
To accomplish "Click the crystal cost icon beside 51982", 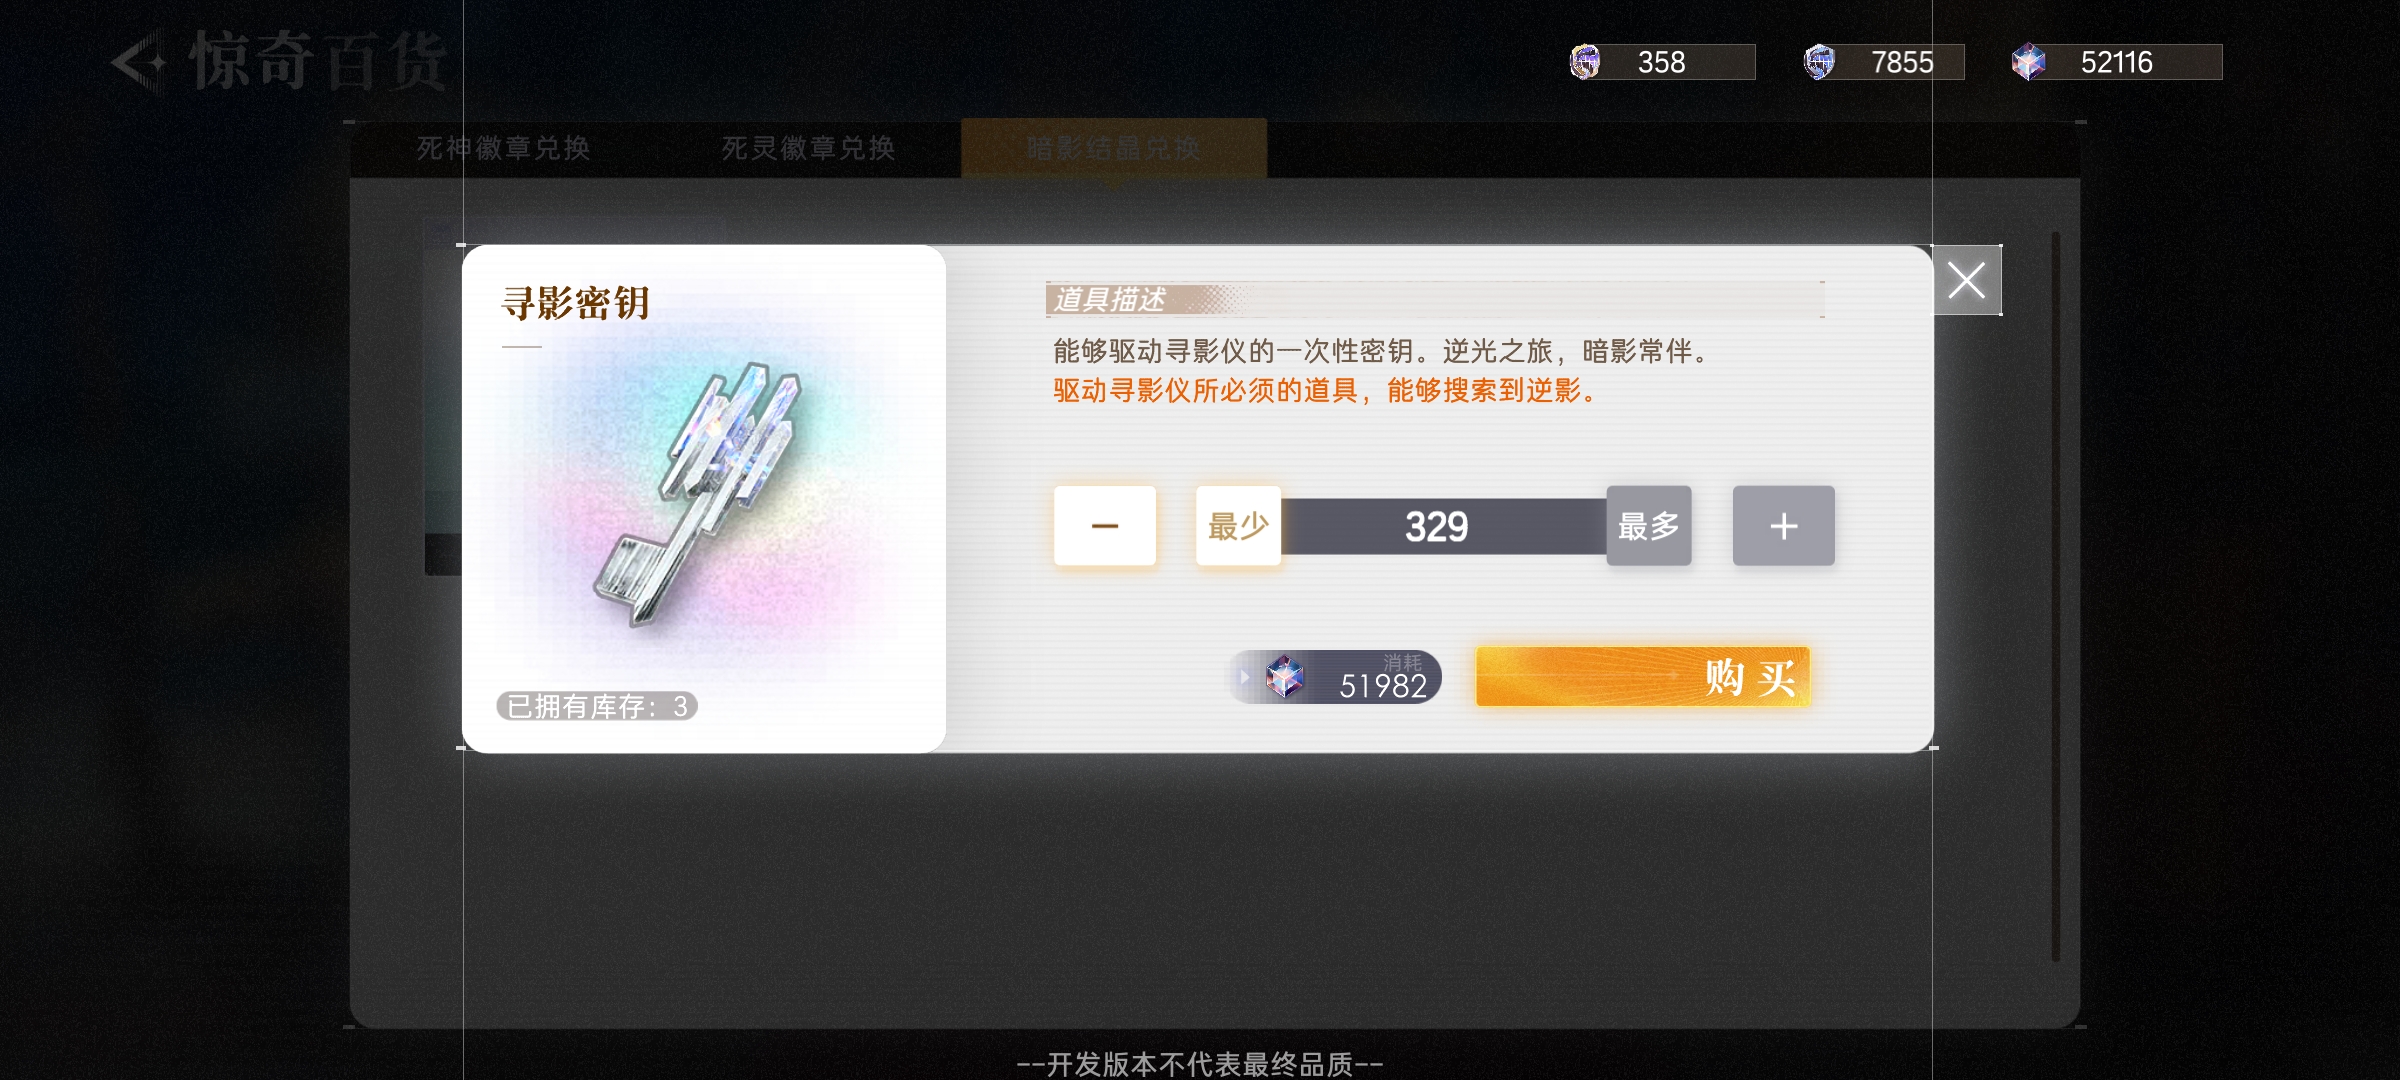I will 1285,677.
